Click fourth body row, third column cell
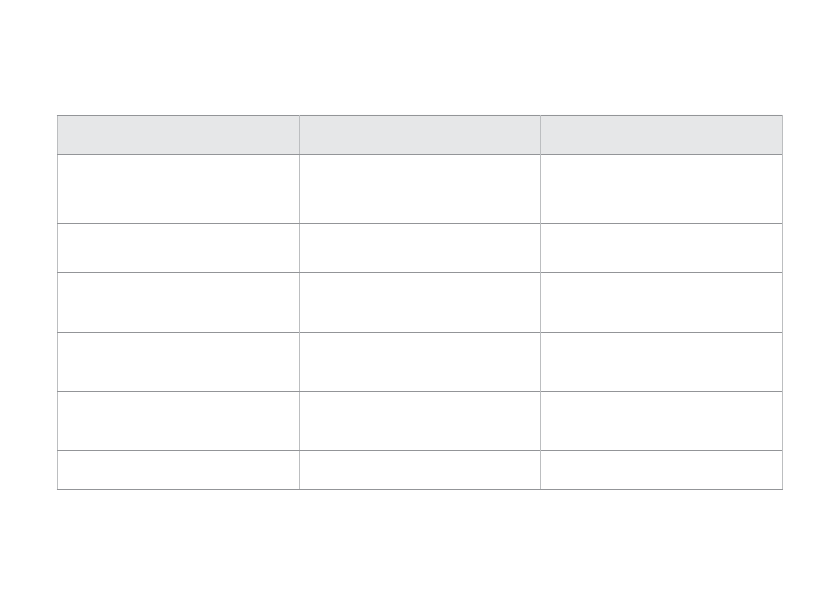This screenshot has width=839, height=595. [x=661, y=362]
